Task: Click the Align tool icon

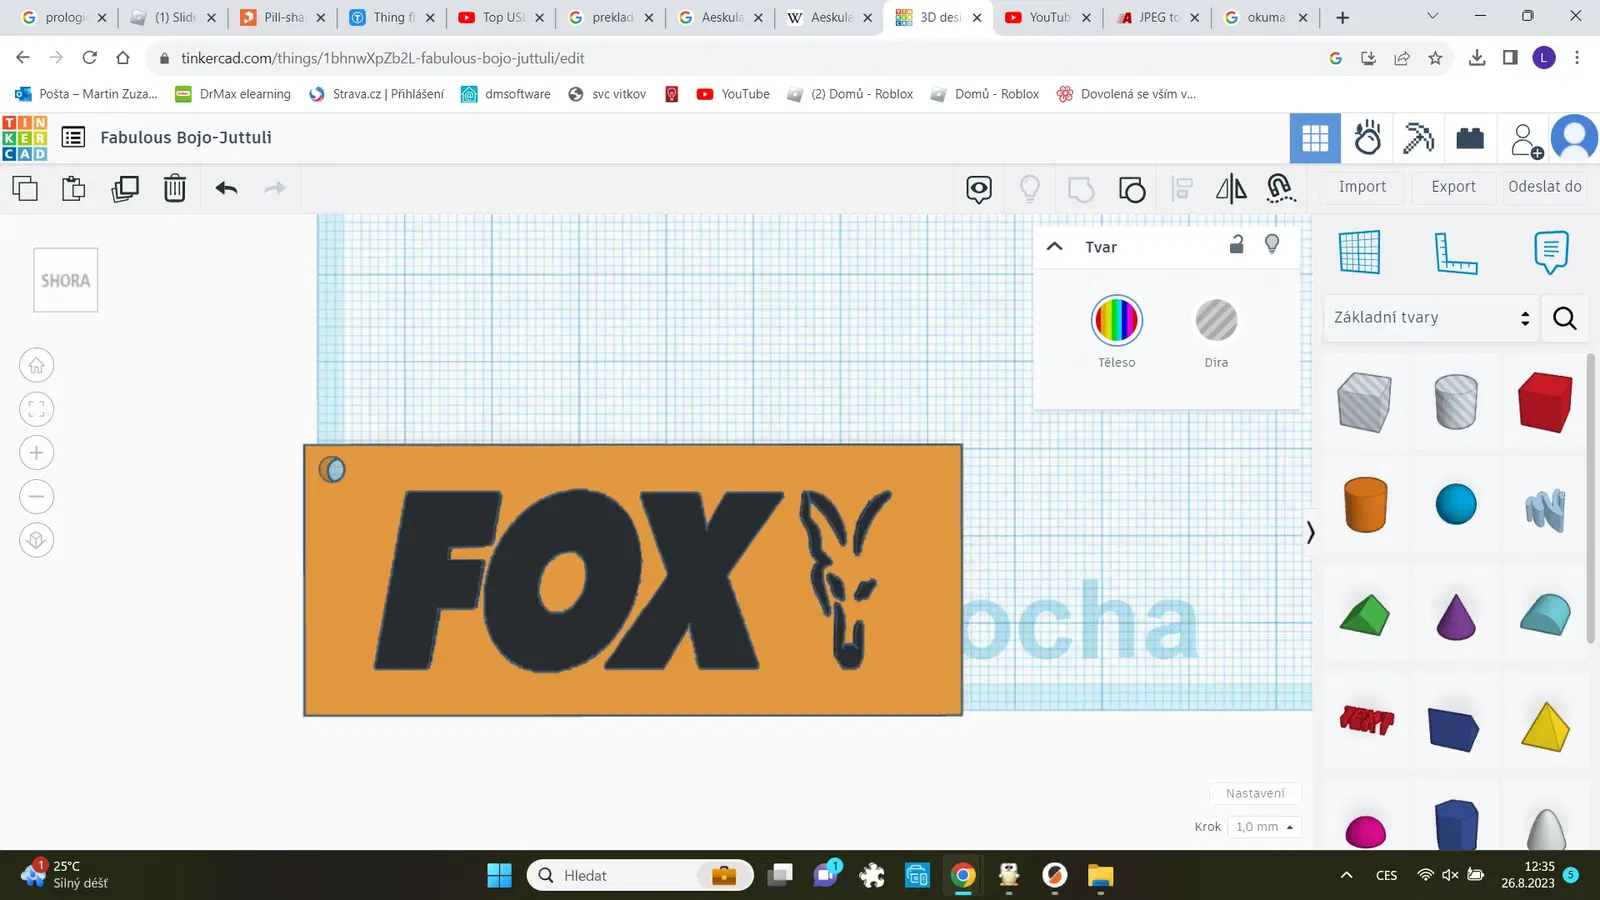Action: click(x=1182, y=189)
